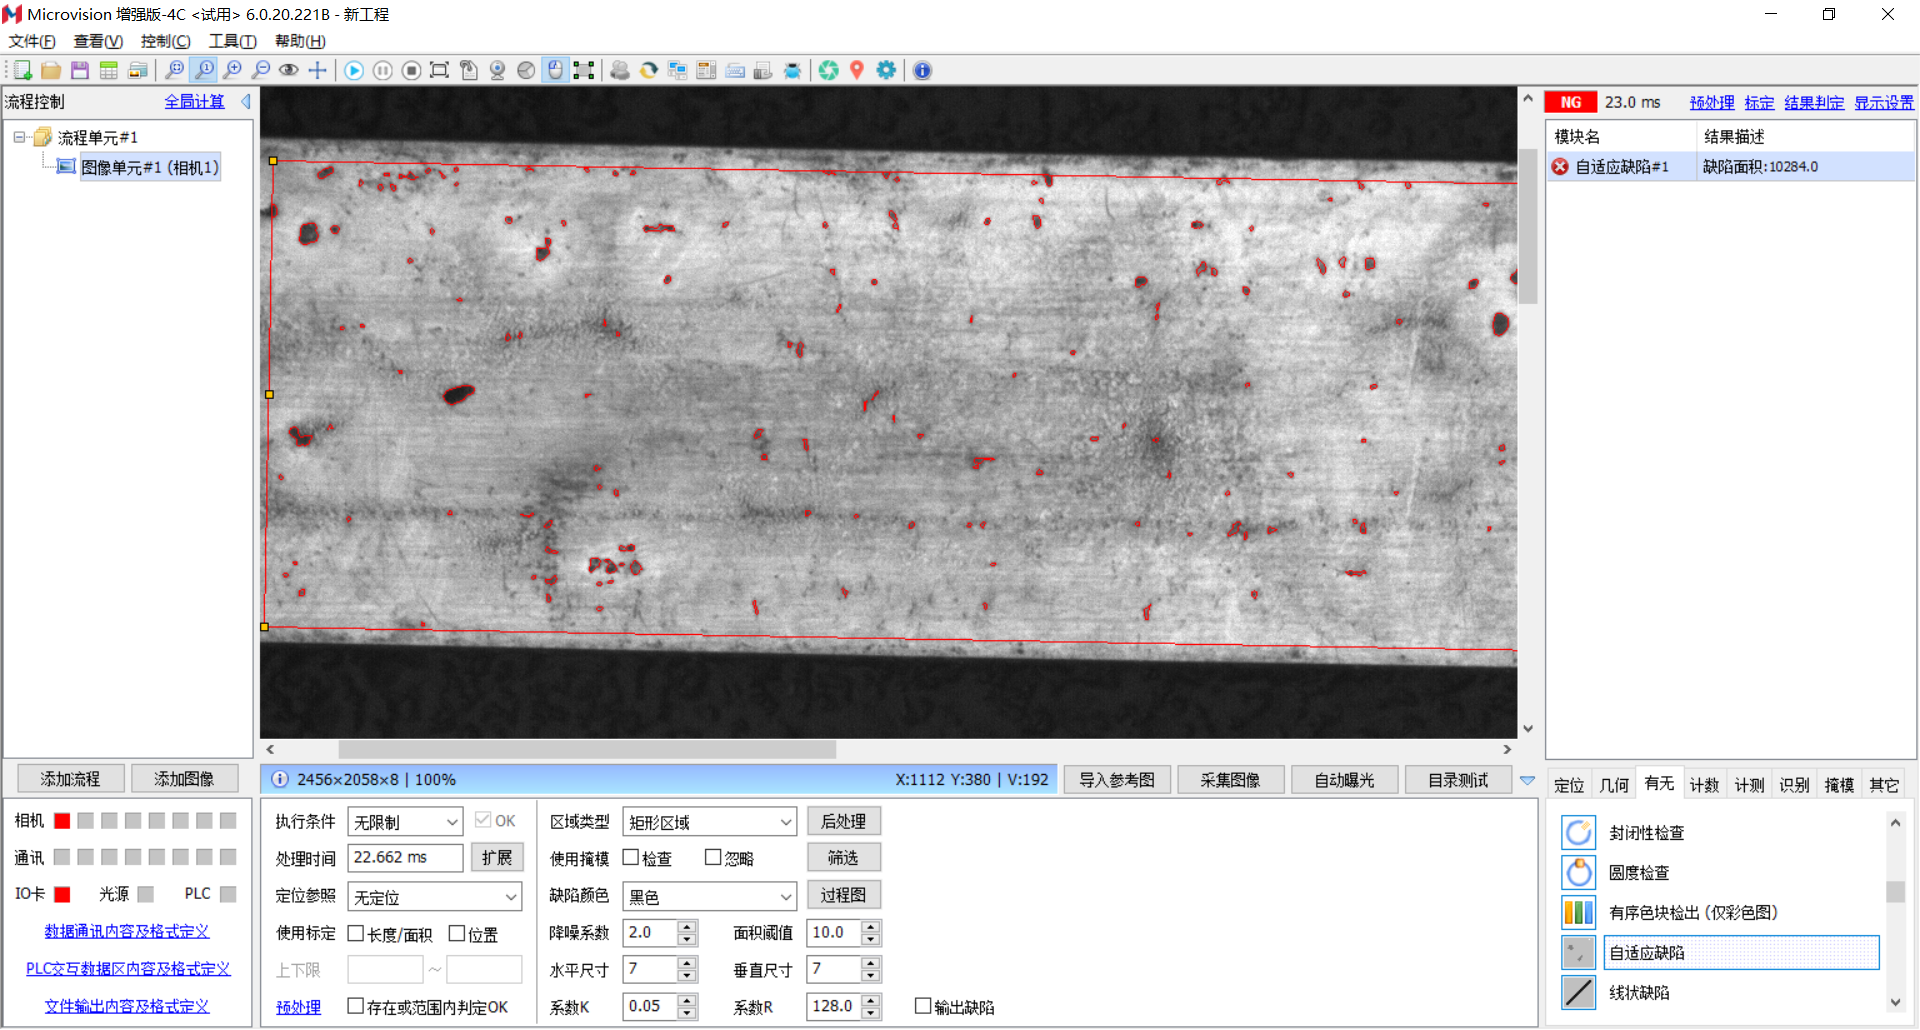Toggle the 检查 checkbox under 使用掩模
Viewport: 1920px width, 1030px height.
631,857
